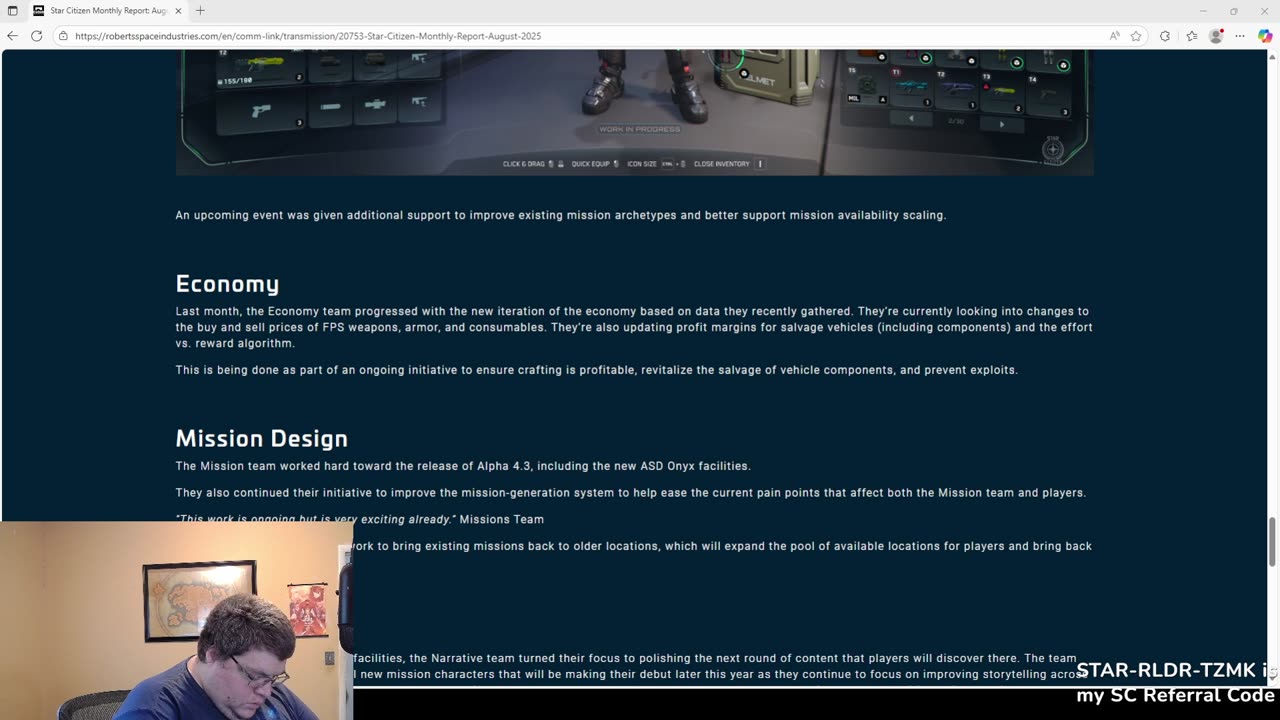The width and height of the screenshot is (1280, 720).
Task: Open the Extensions icon in toolbar
Action: [1165, 36]
